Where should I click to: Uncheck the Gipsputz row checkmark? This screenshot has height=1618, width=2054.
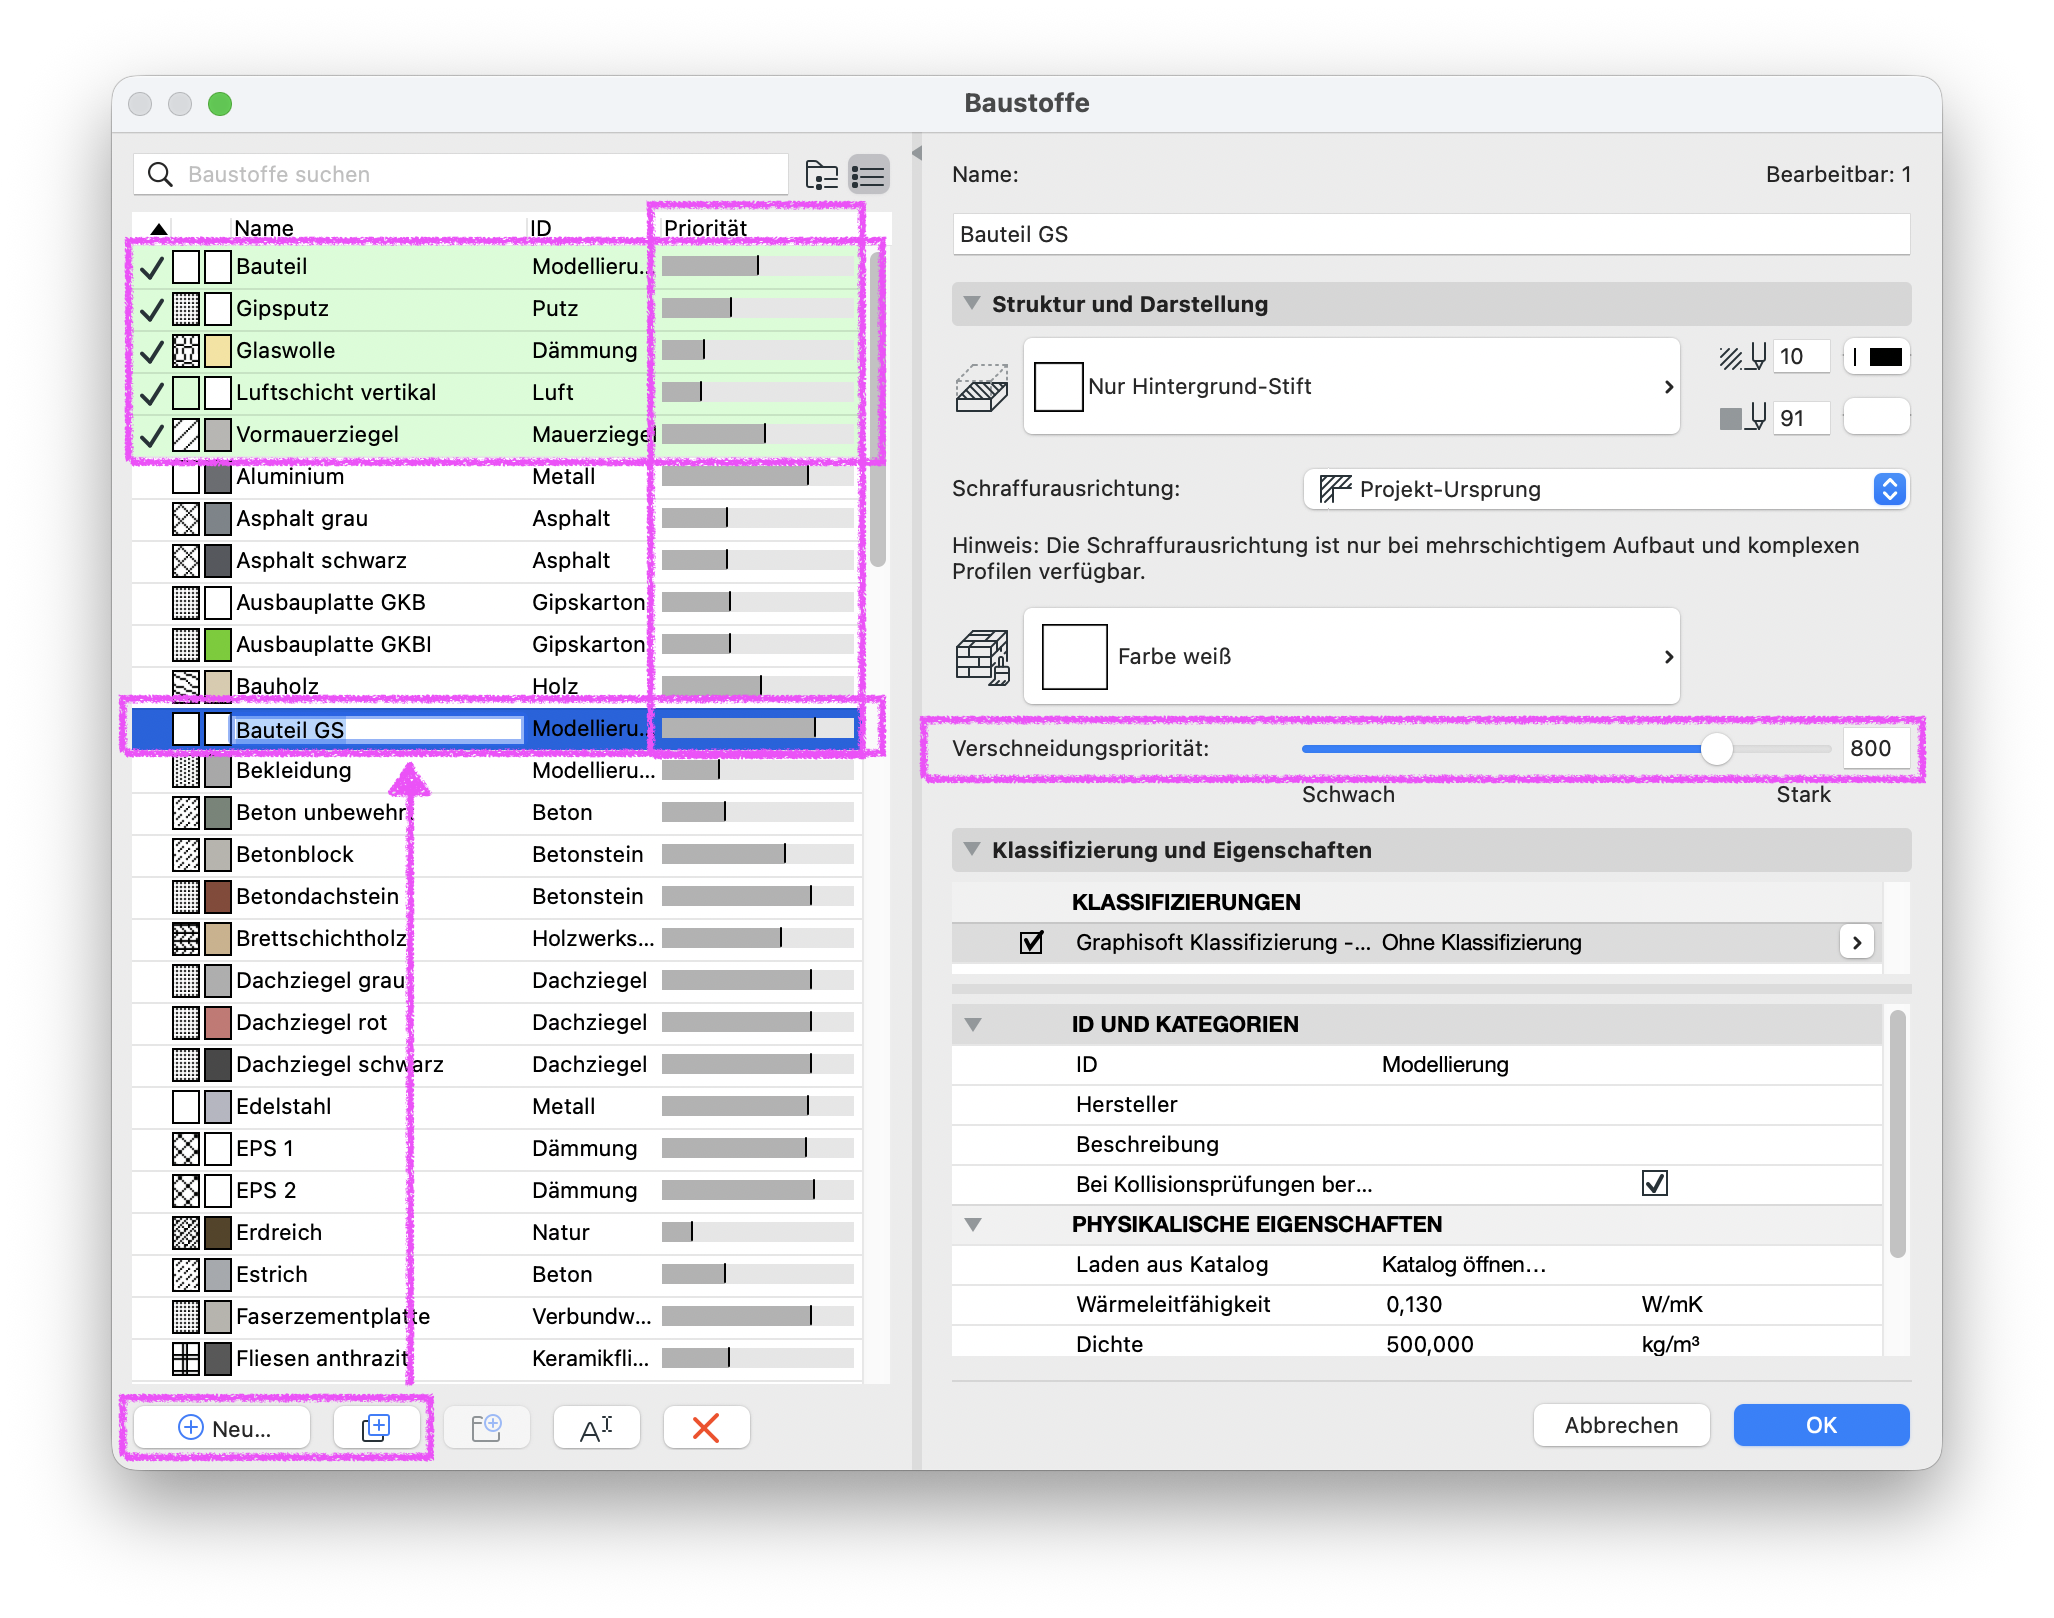pos(151,309)
